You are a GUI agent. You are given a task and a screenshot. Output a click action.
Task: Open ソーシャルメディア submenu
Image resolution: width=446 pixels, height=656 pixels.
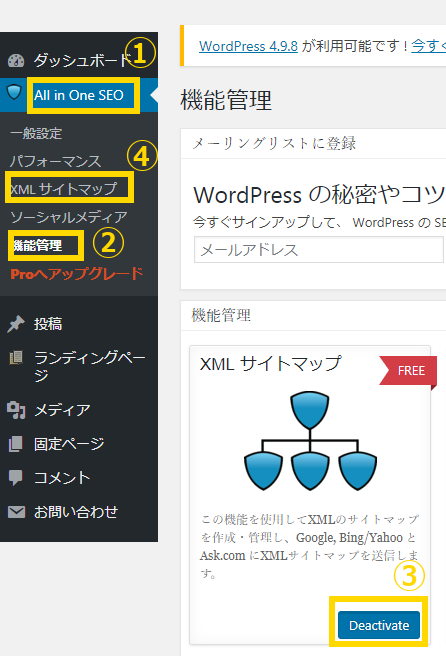click(x=69, y=217)
